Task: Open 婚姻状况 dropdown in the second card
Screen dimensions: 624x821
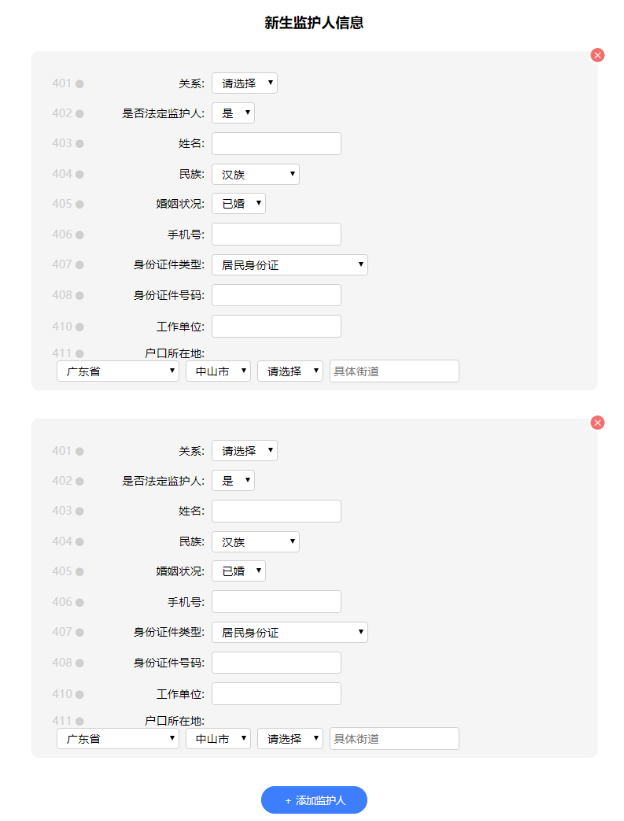Action: tap(239, 571)
